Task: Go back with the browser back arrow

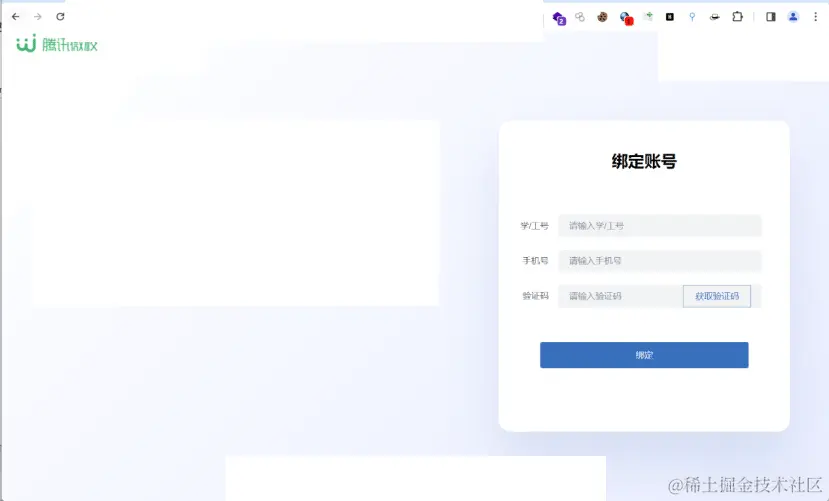Action: pyautogui.click(x=16, y=17)
